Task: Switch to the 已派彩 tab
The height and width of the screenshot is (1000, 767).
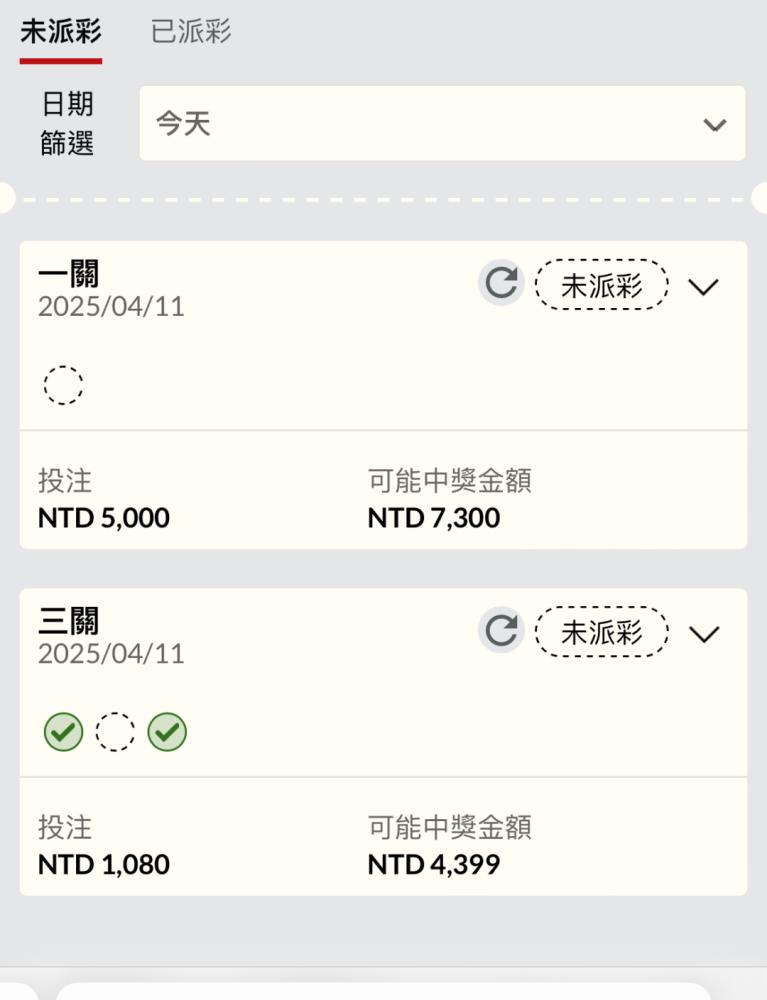Action: 191,32
